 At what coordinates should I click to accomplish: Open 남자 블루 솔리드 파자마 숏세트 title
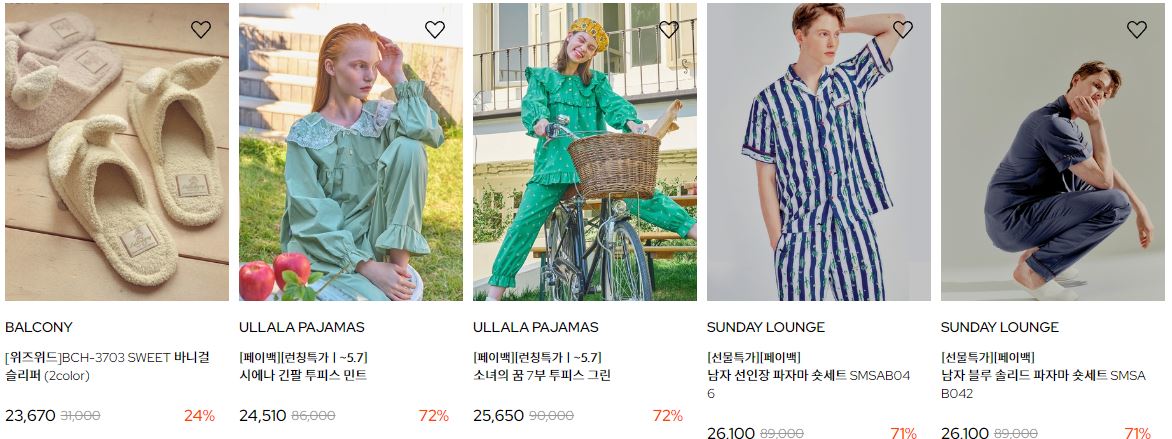click(1043, 384)
